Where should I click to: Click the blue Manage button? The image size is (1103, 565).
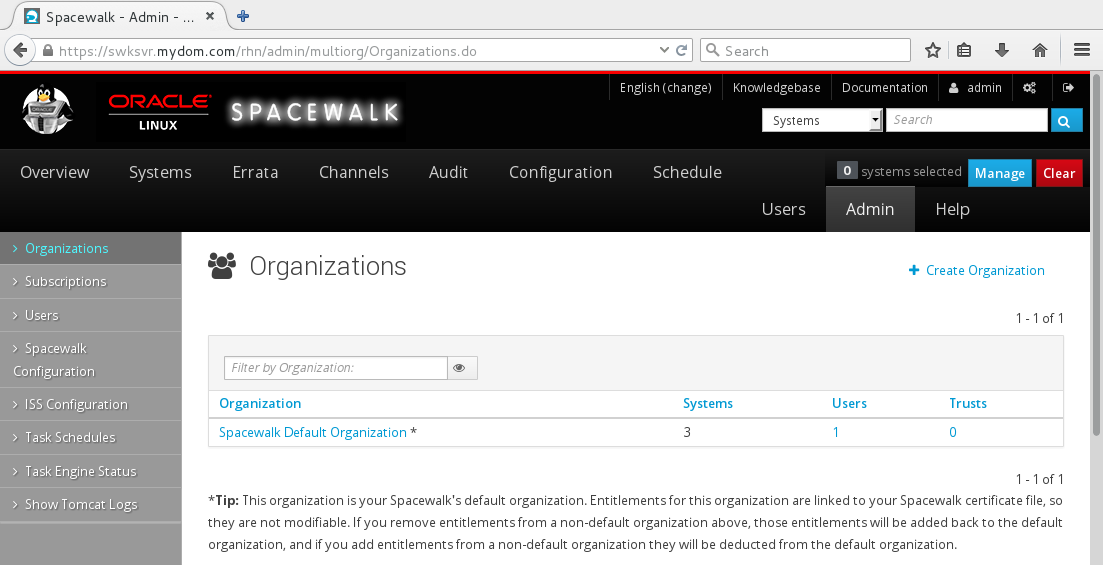[1000, 173]
